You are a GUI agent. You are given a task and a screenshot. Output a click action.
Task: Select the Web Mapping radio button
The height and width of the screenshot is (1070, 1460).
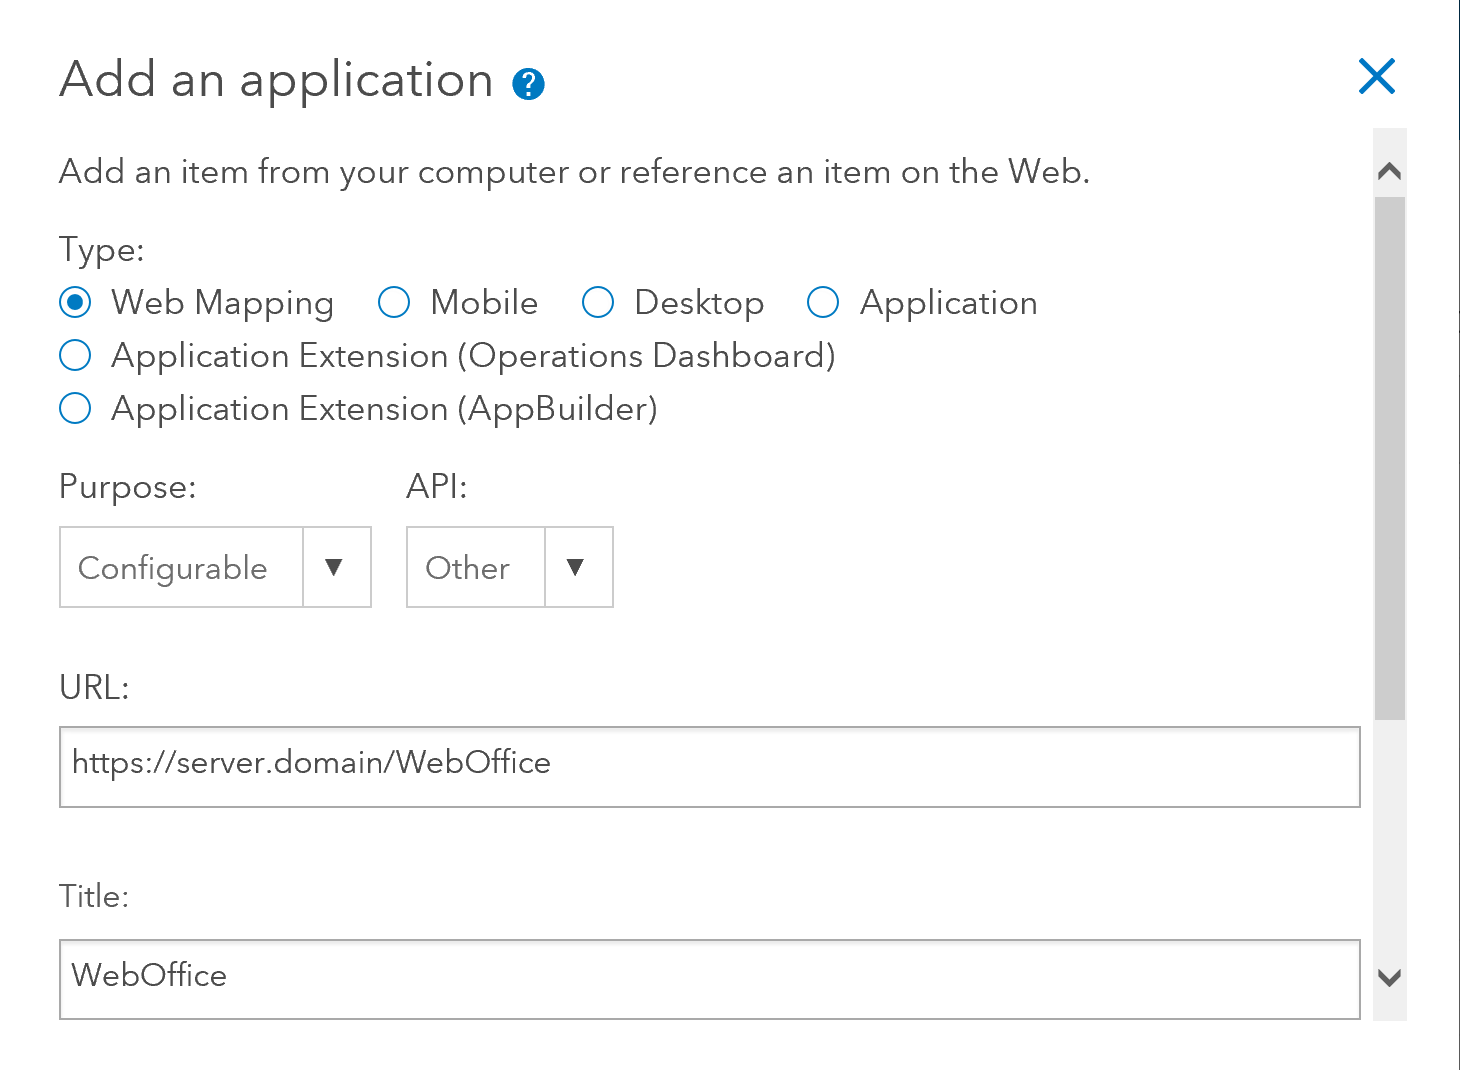point(75,302)
